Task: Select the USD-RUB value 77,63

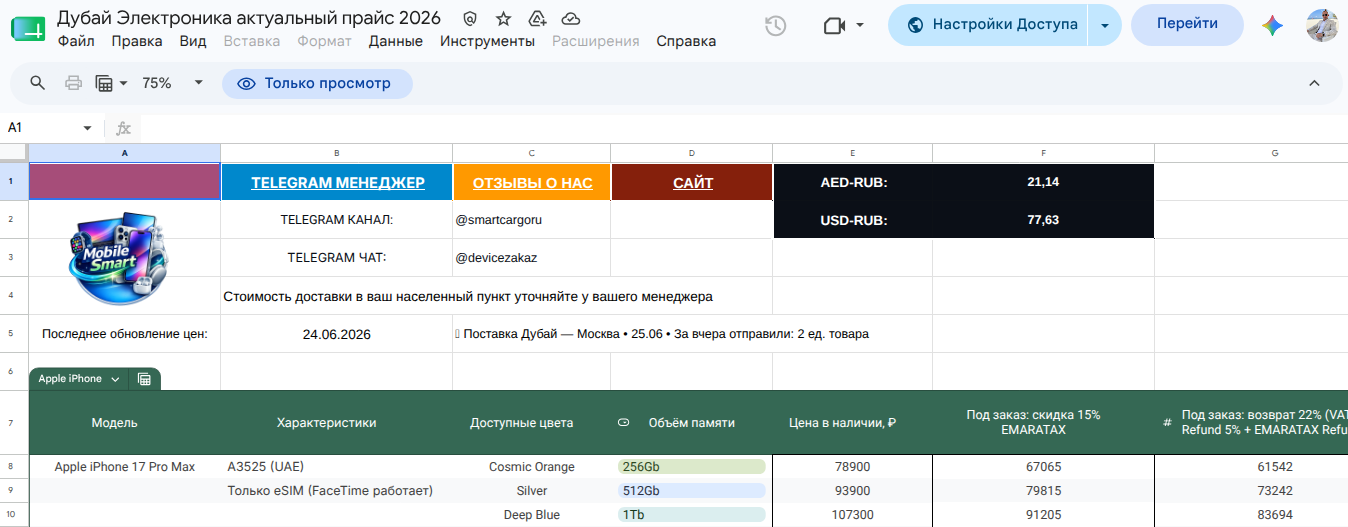Action: pyautogui.click(x=1043, y=220)
